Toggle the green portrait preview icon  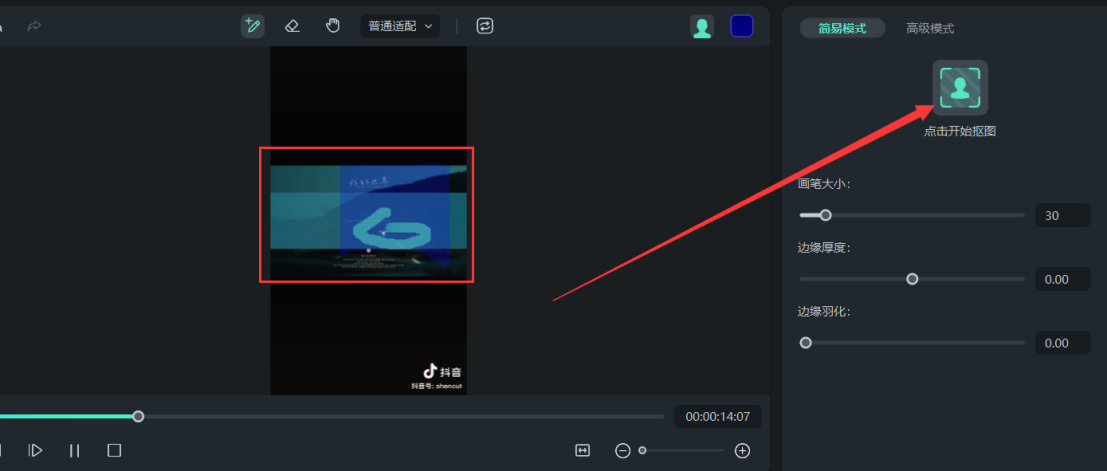point(702,27)
